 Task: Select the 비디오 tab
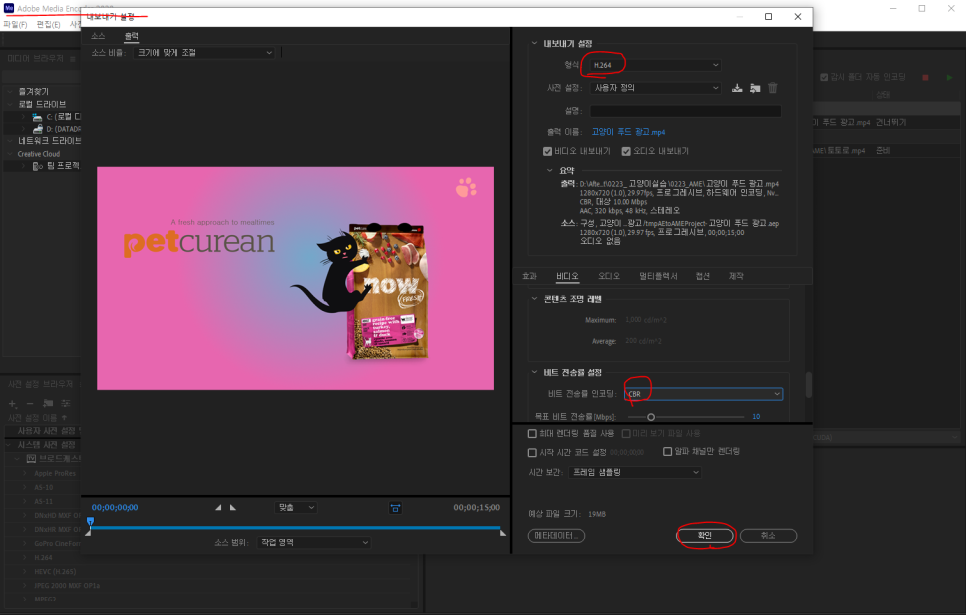coord(567,276)
